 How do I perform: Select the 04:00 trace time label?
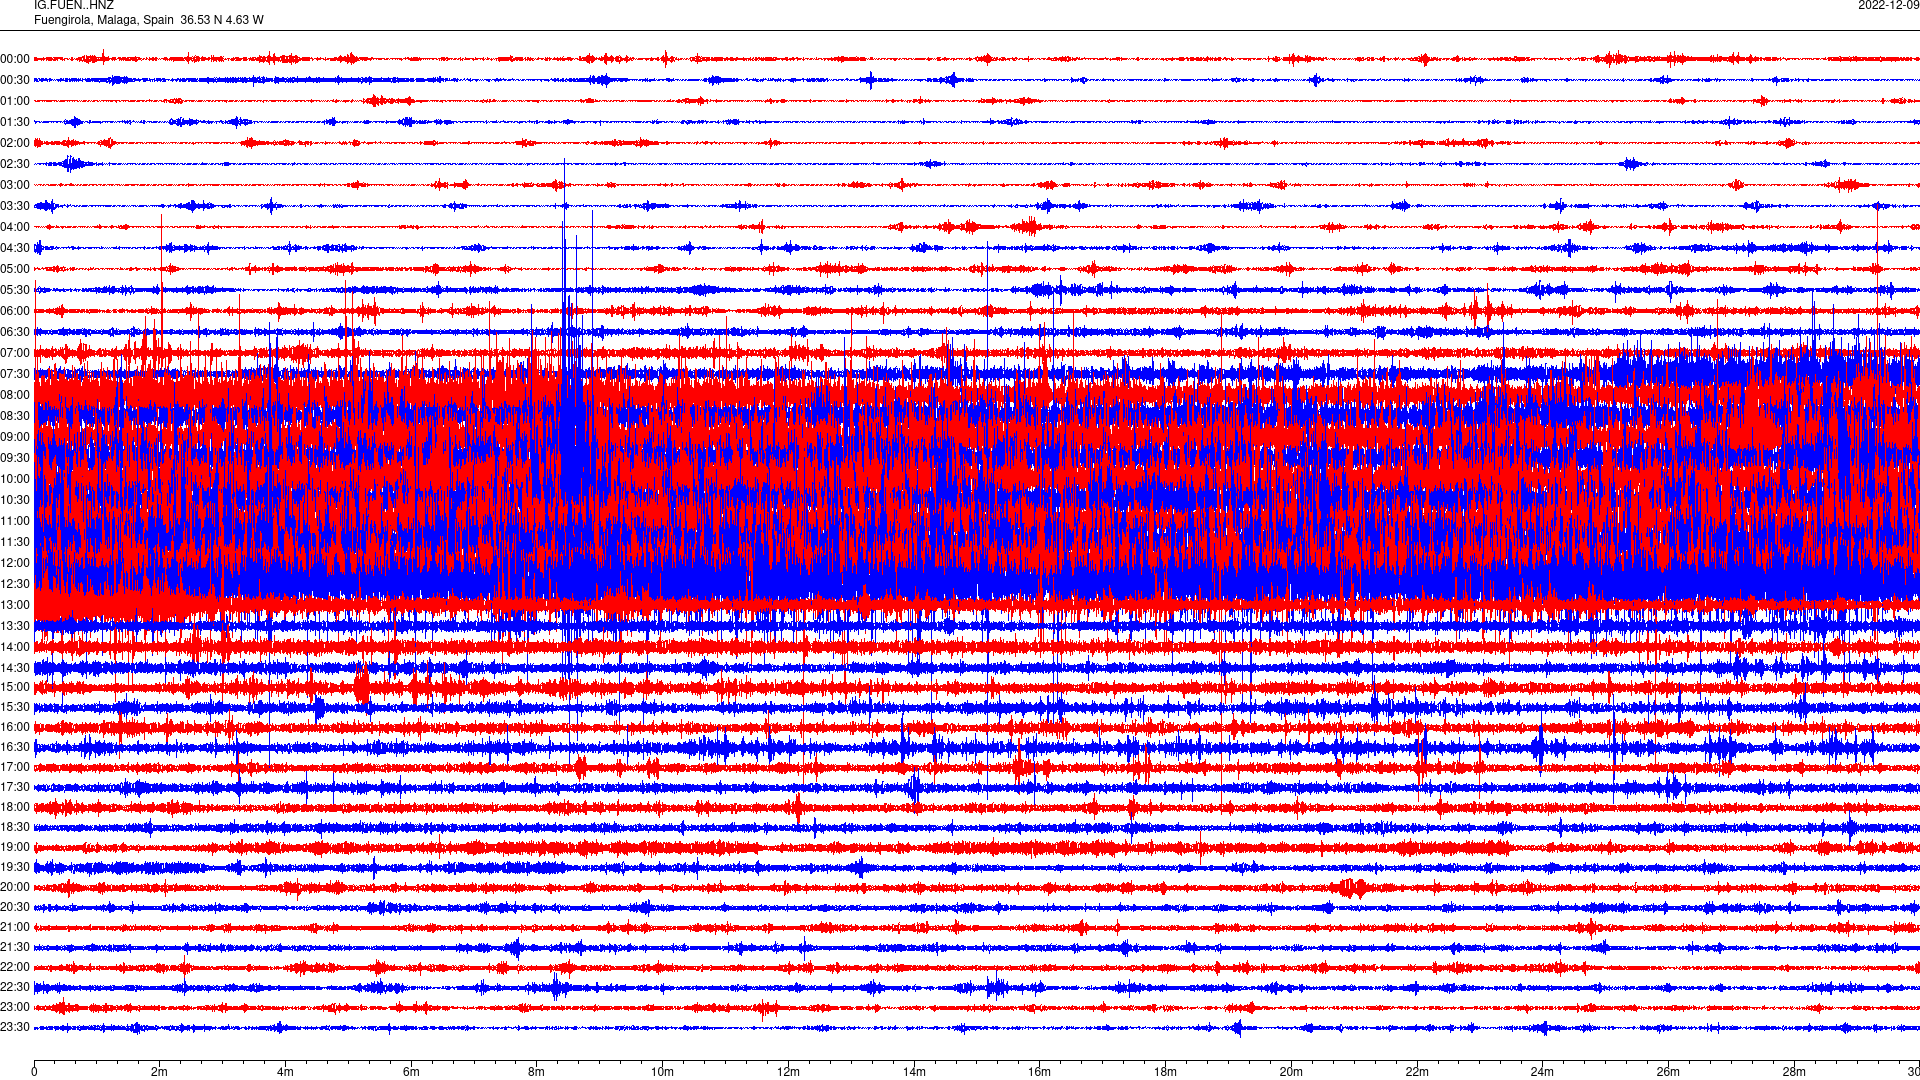[x=15, y=227]
